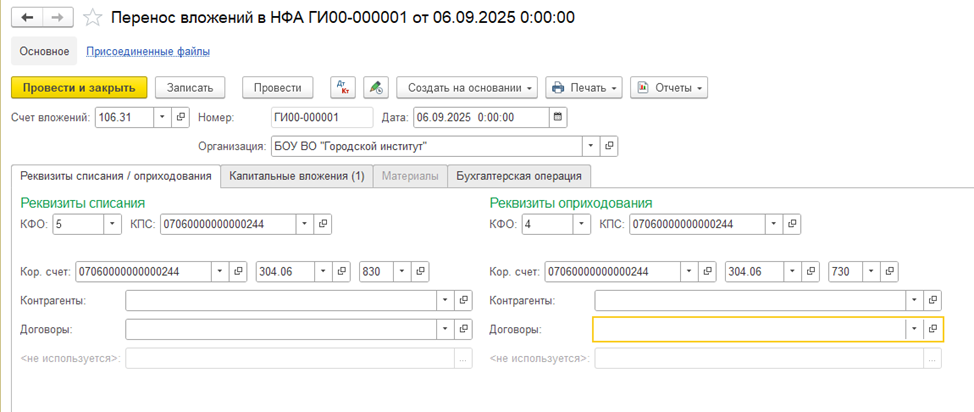The image size is (974, 412).
Task: Go forward with the right arrow button
Action: point(58,18)
